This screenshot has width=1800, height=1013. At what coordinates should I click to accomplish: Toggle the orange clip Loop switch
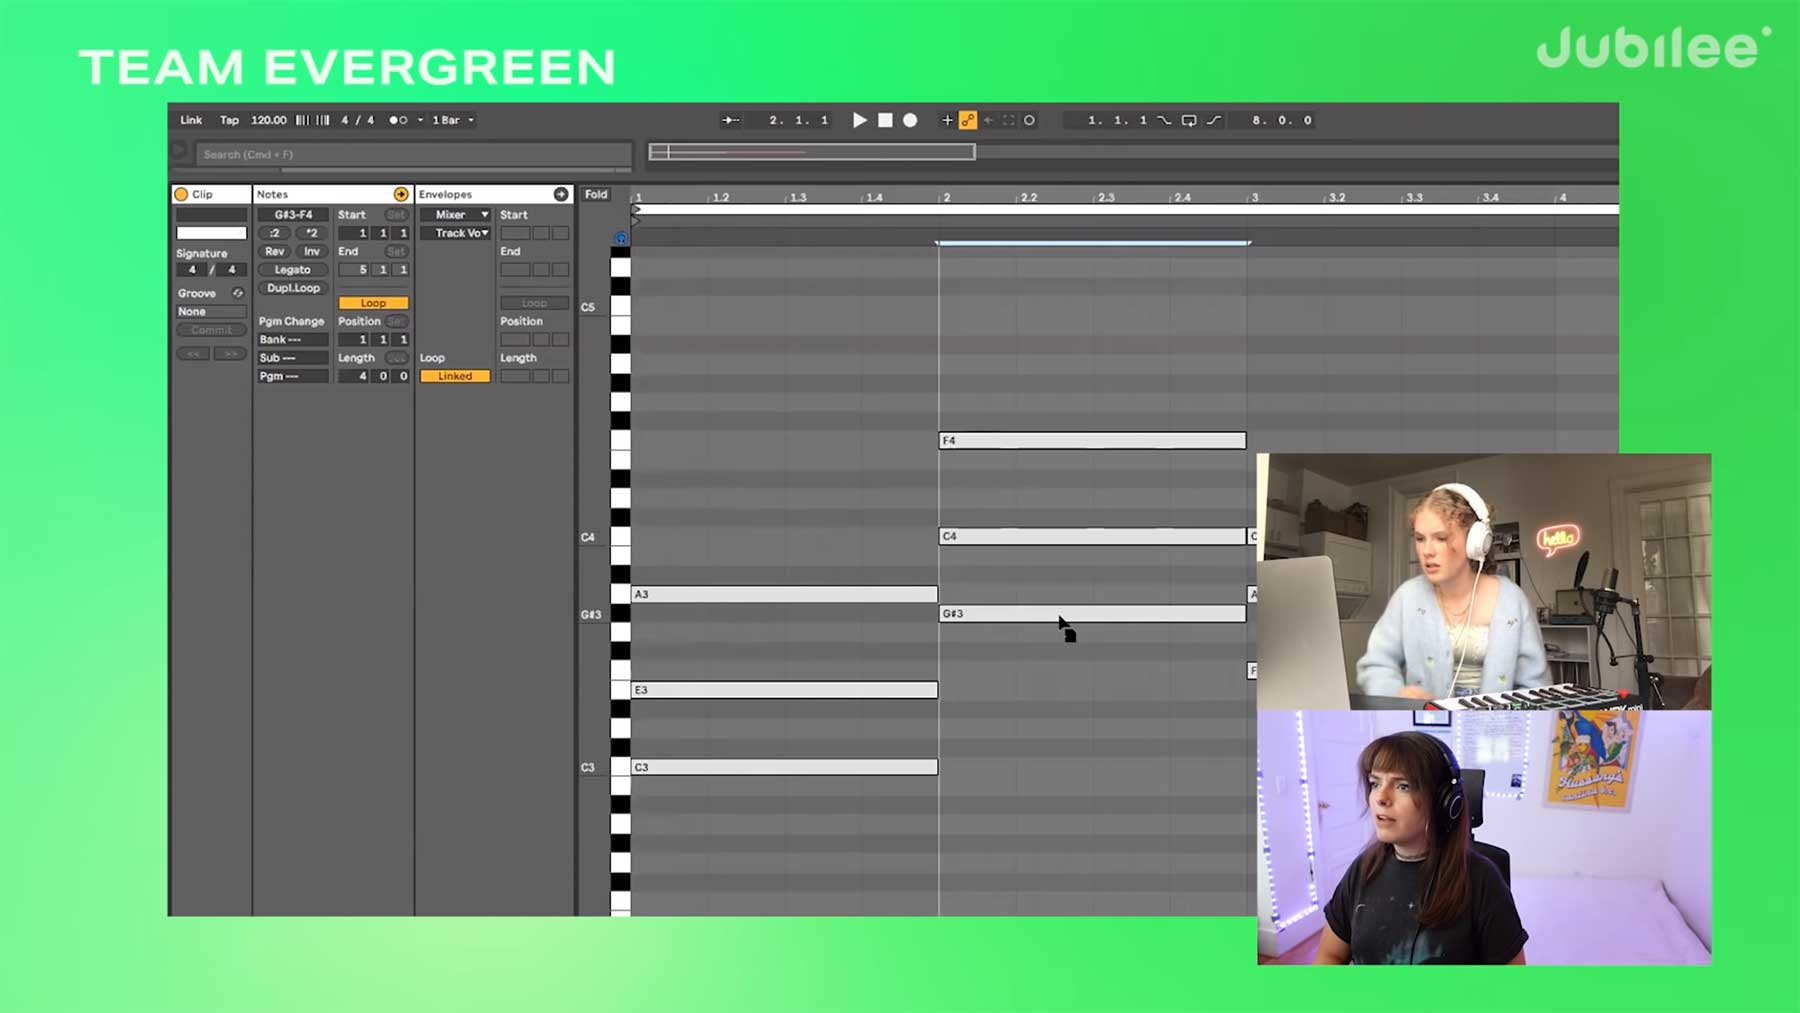pyautogui.click(x=373, y=303)
